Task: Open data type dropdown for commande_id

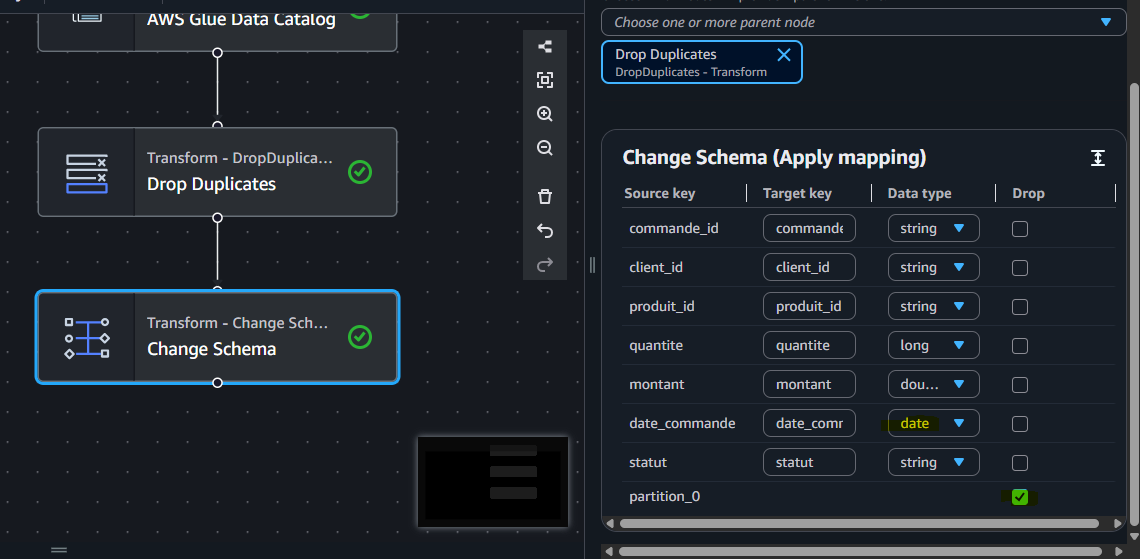Action: [934, 228]
